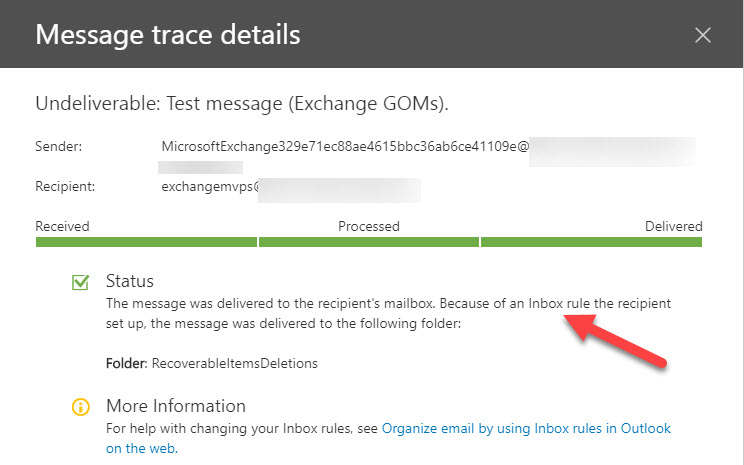
Task: Click the yellow More Information icon
Action: (x=80, y=407)
